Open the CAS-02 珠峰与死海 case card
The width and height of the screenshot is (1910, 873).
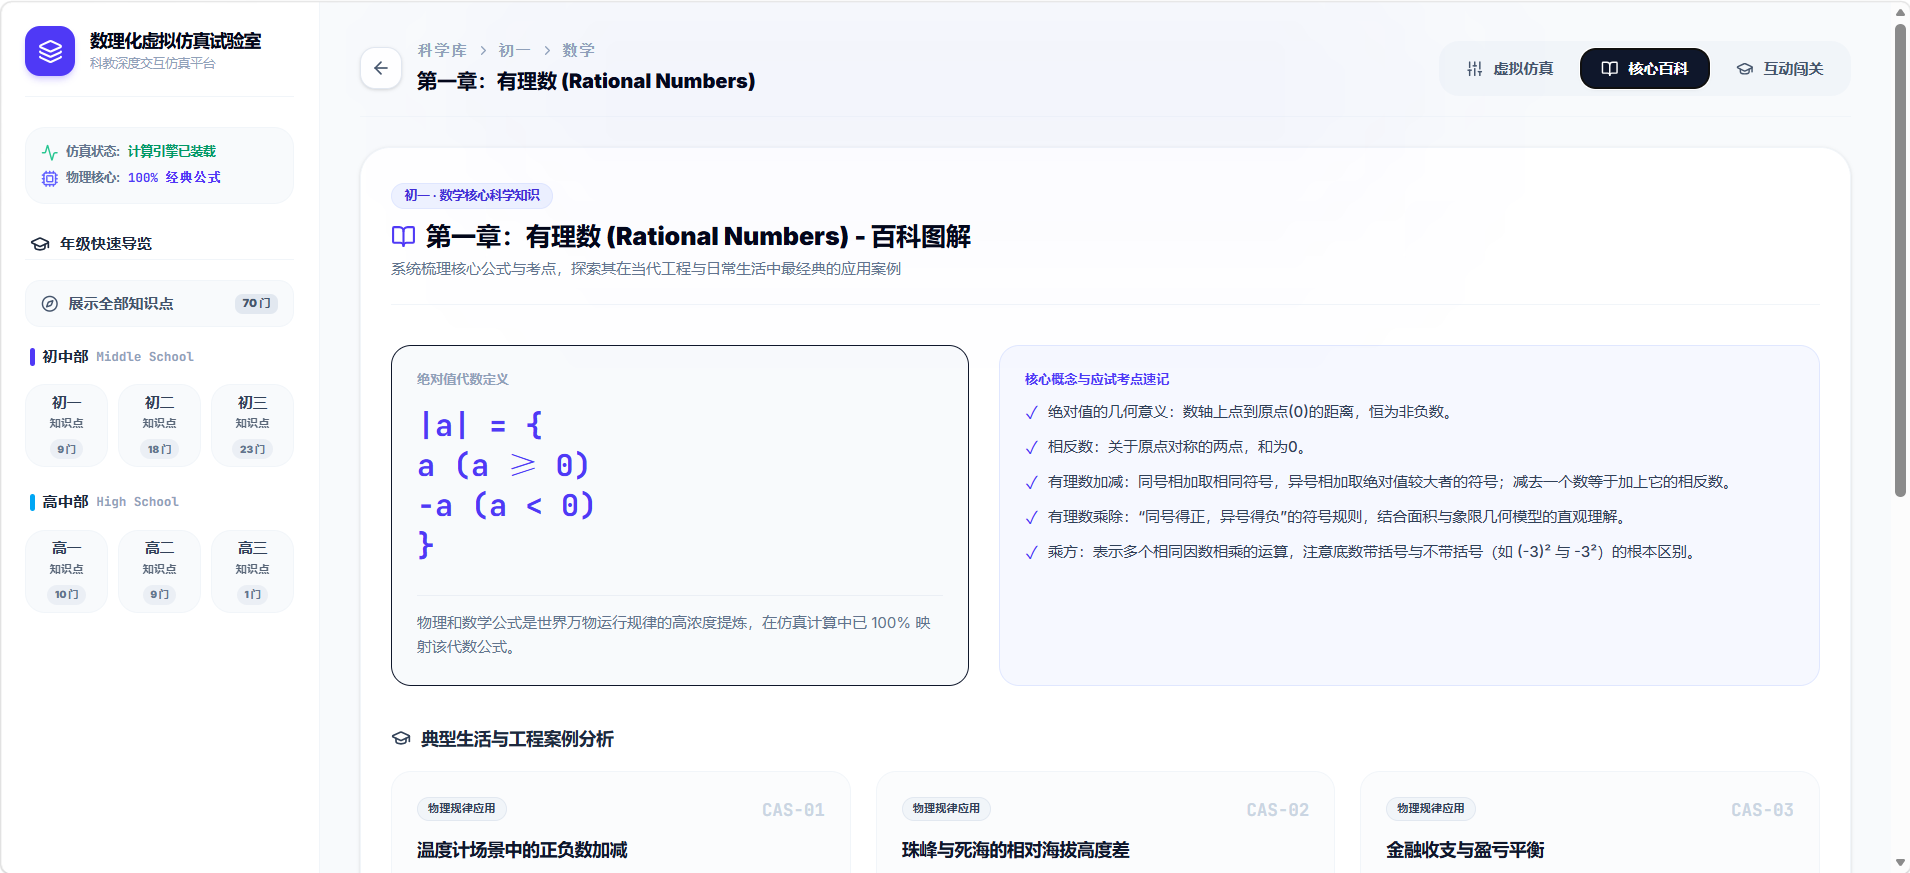point(1105,822)
